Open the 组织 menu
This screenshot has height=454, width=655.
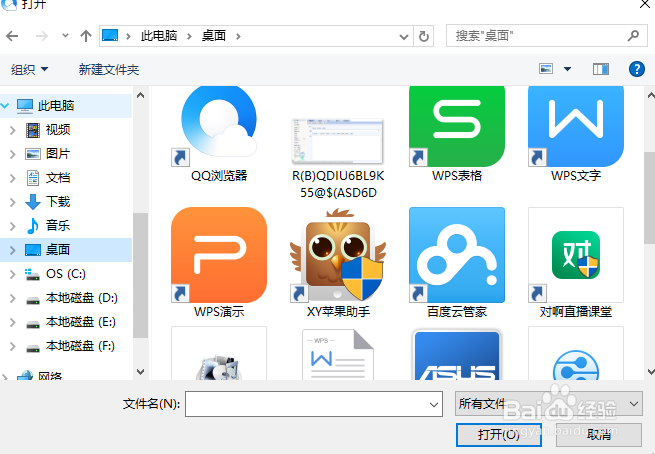29,69
